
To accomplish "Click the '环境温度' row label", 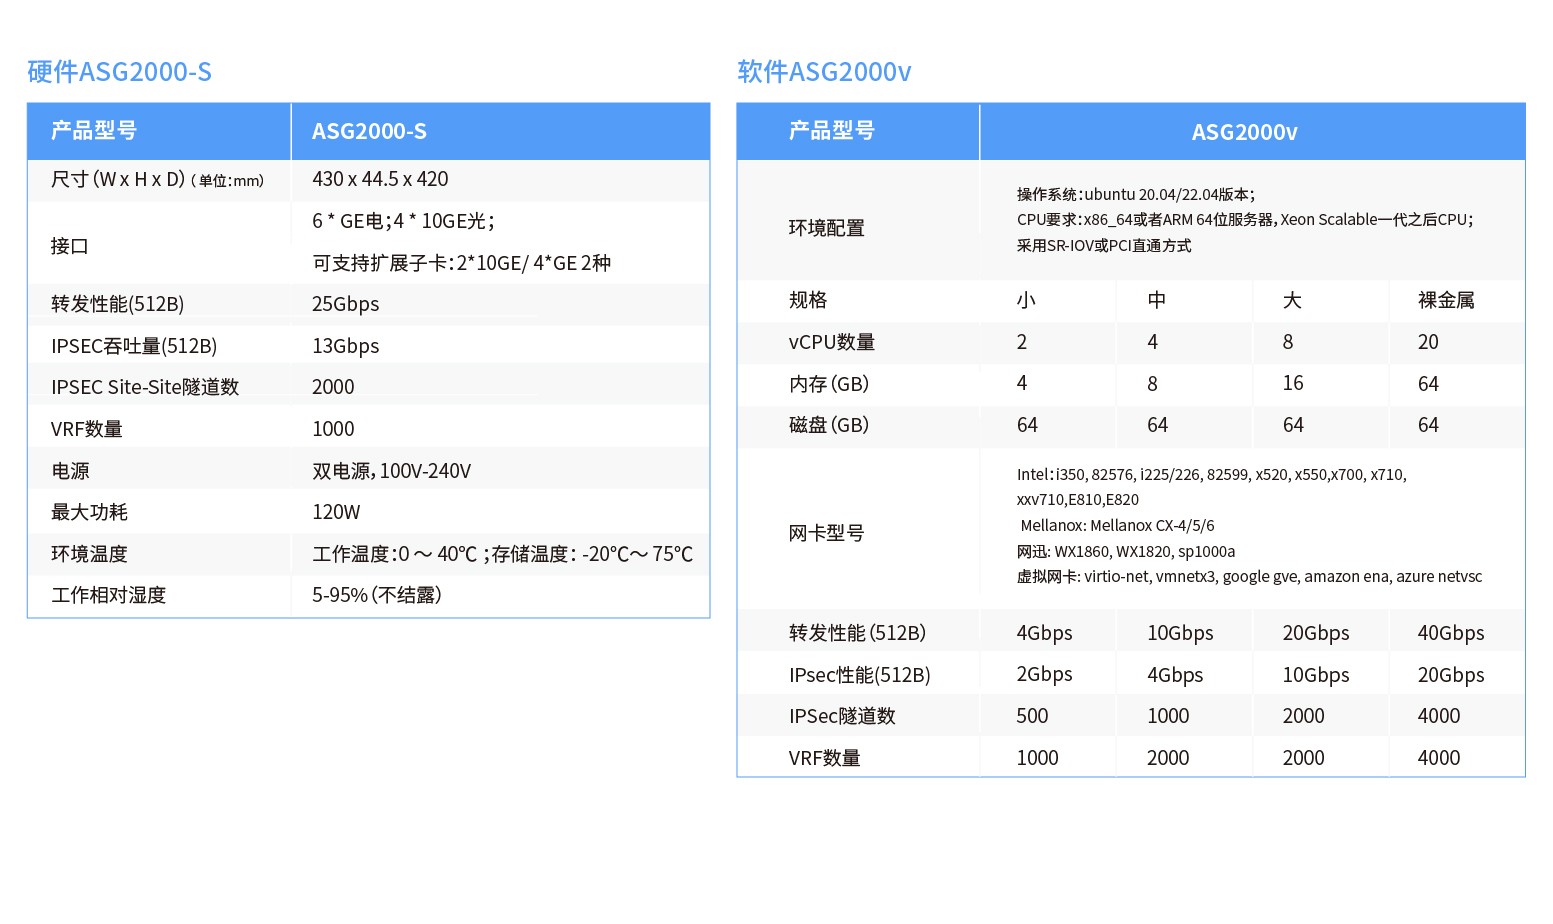I will pos(89,554).
